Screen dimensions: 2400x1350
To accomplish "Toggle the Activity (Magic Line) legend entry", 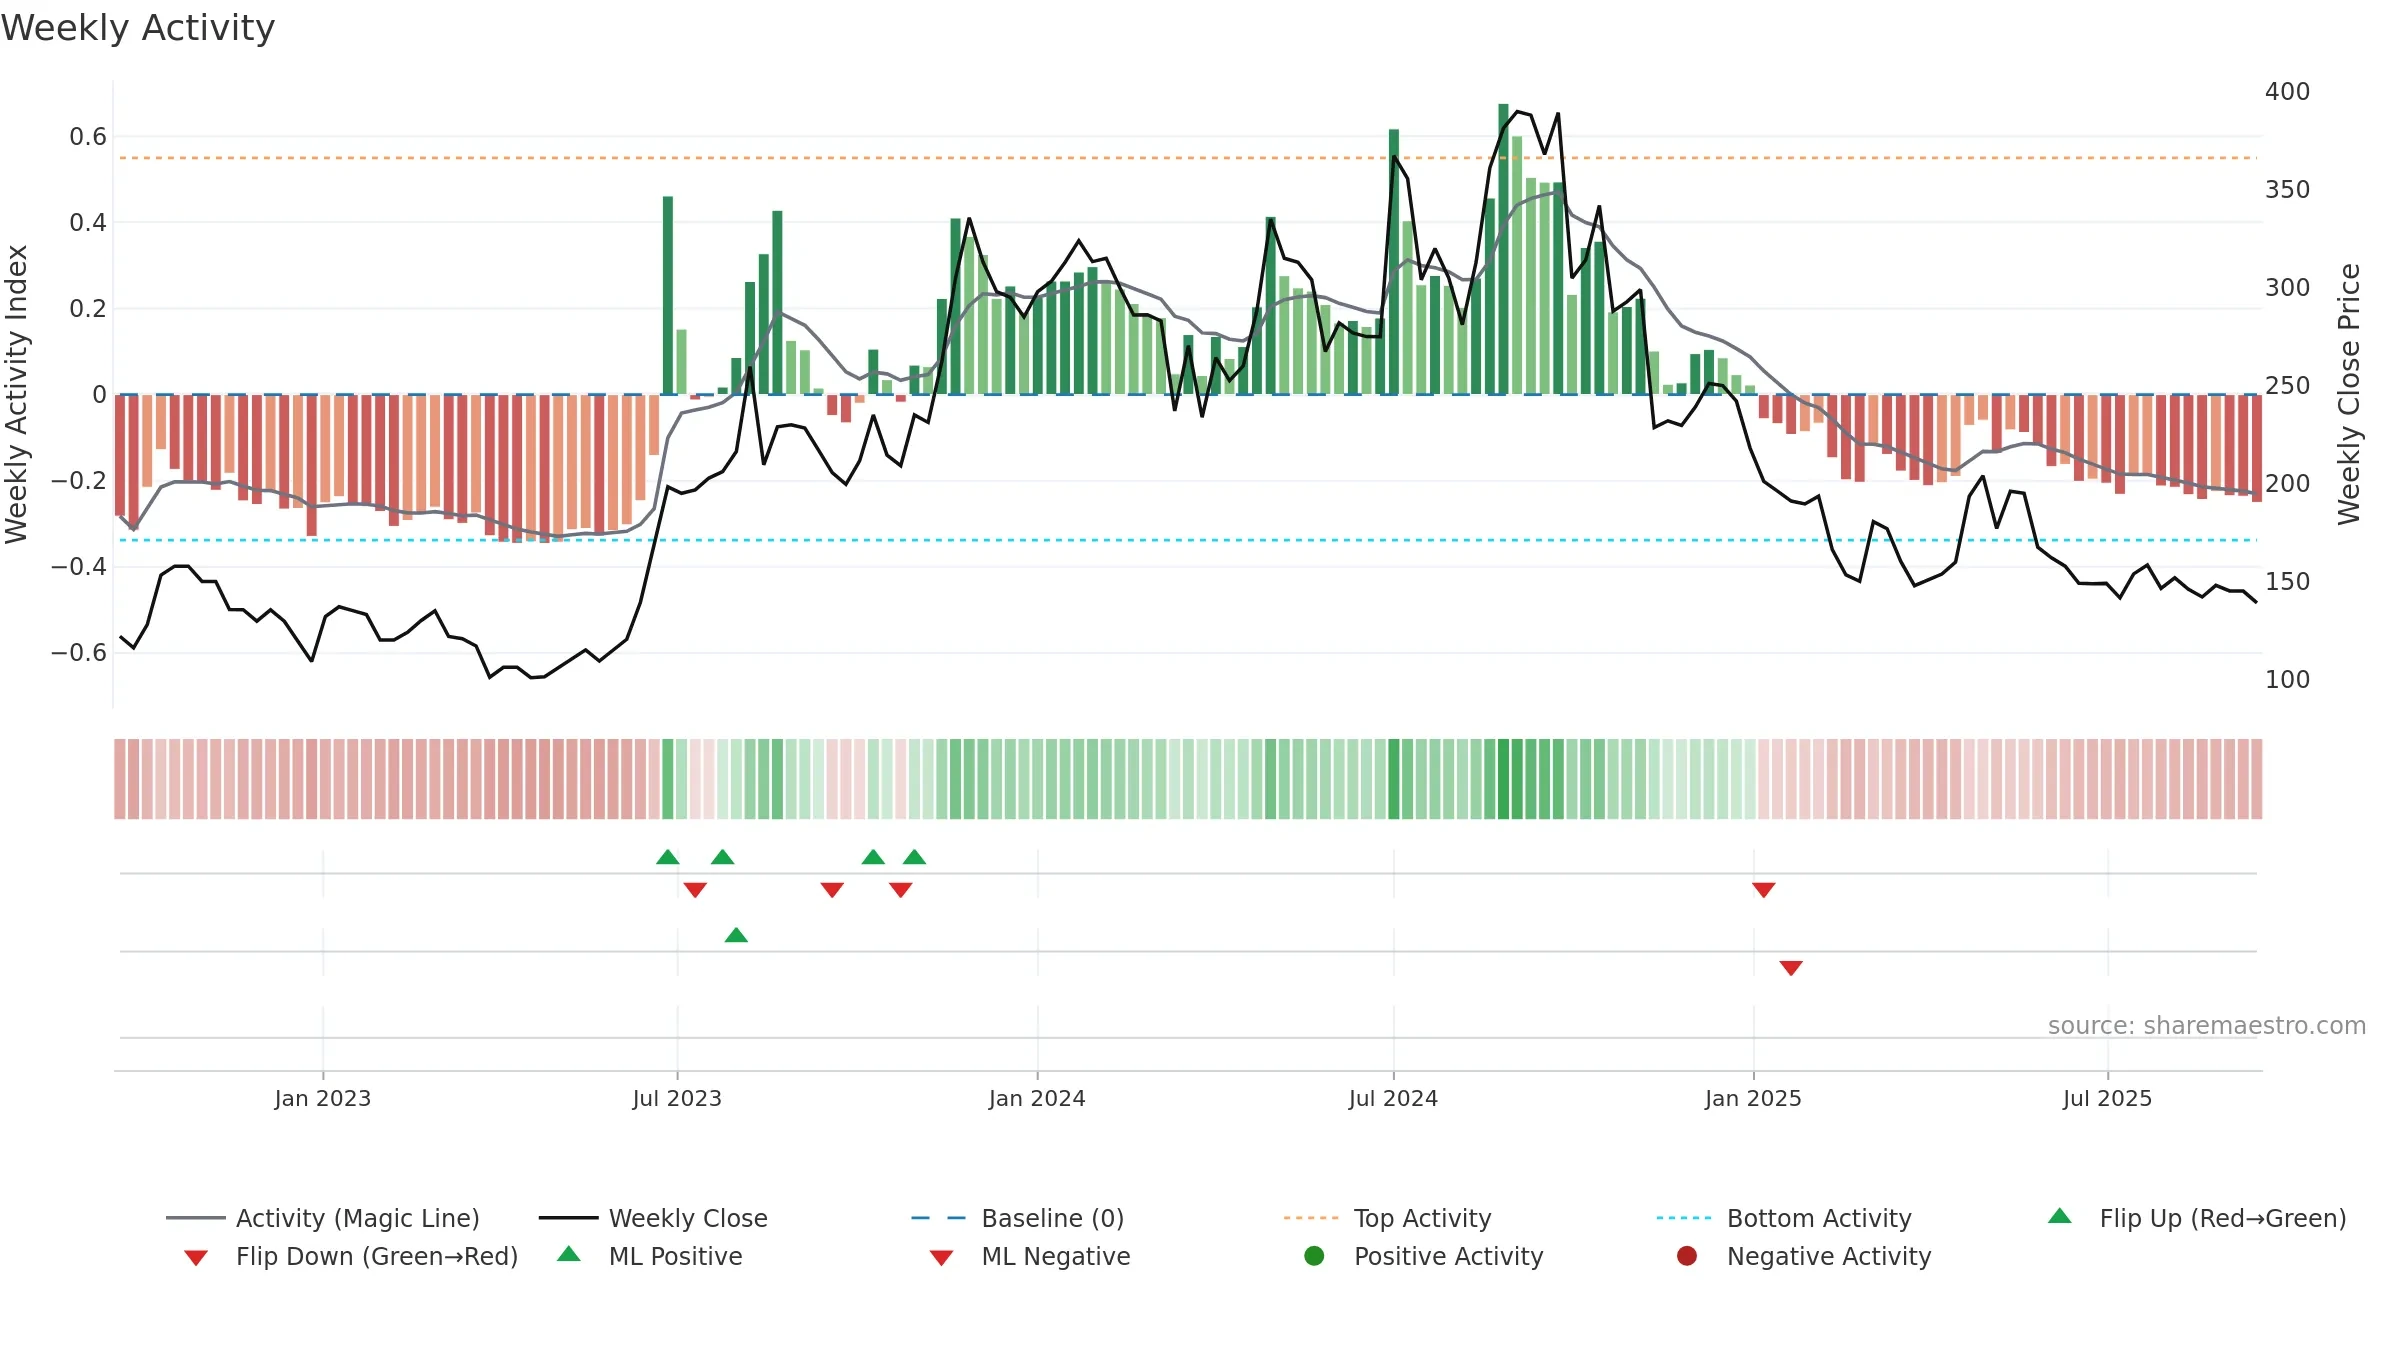I will click(323, 1218).
